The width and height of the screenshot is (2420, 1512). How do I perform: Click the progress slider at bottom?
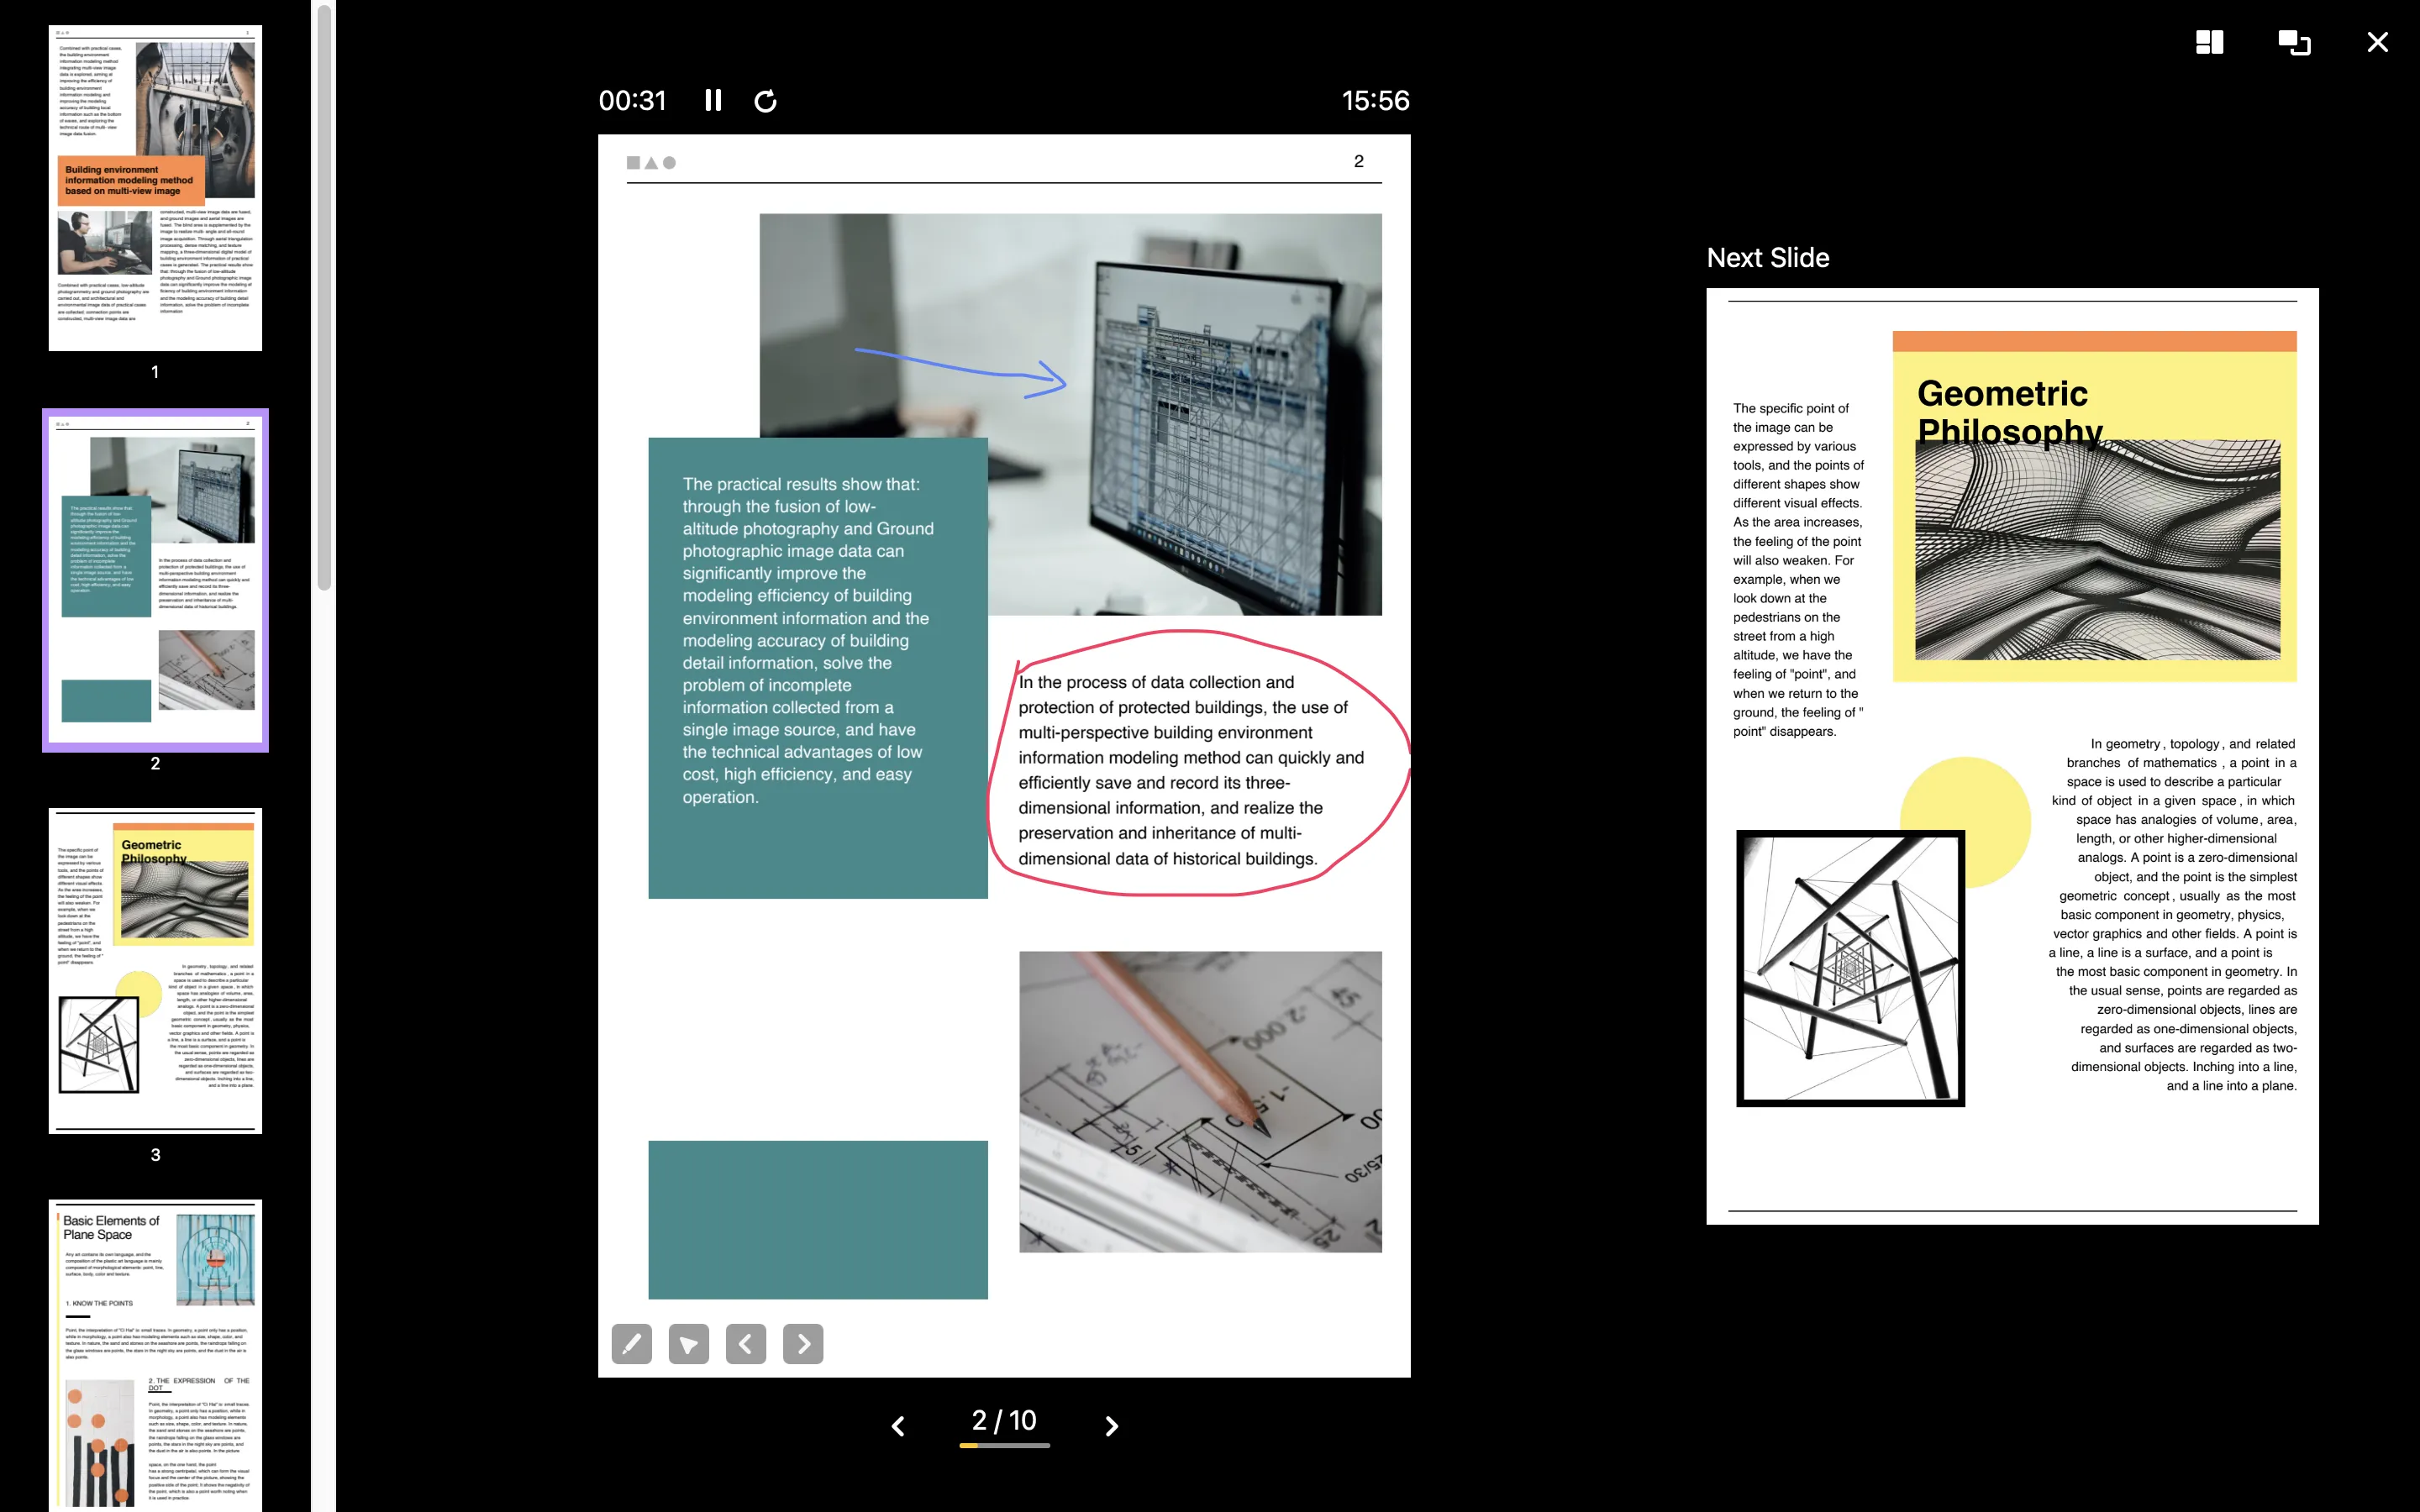(x=1005, y=1444)
